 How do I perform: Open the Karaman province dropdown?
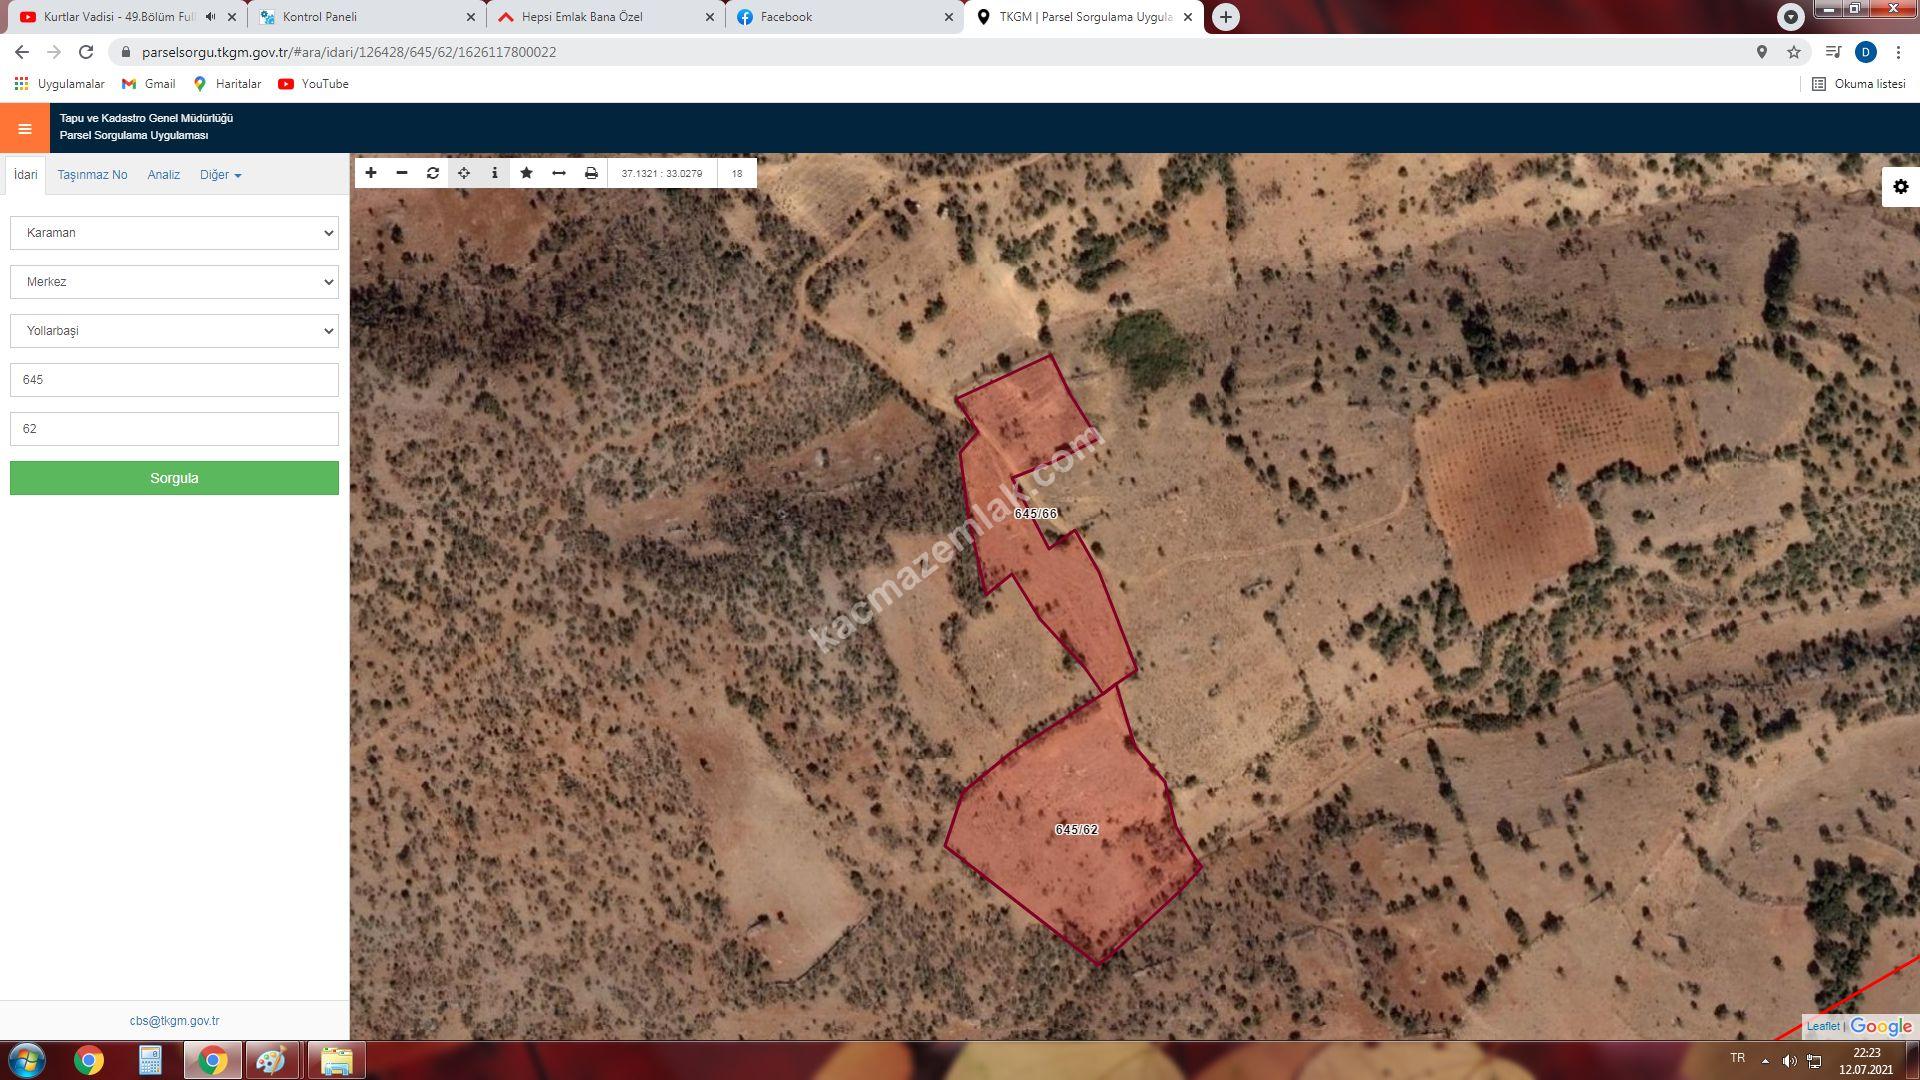pos(174,233)
